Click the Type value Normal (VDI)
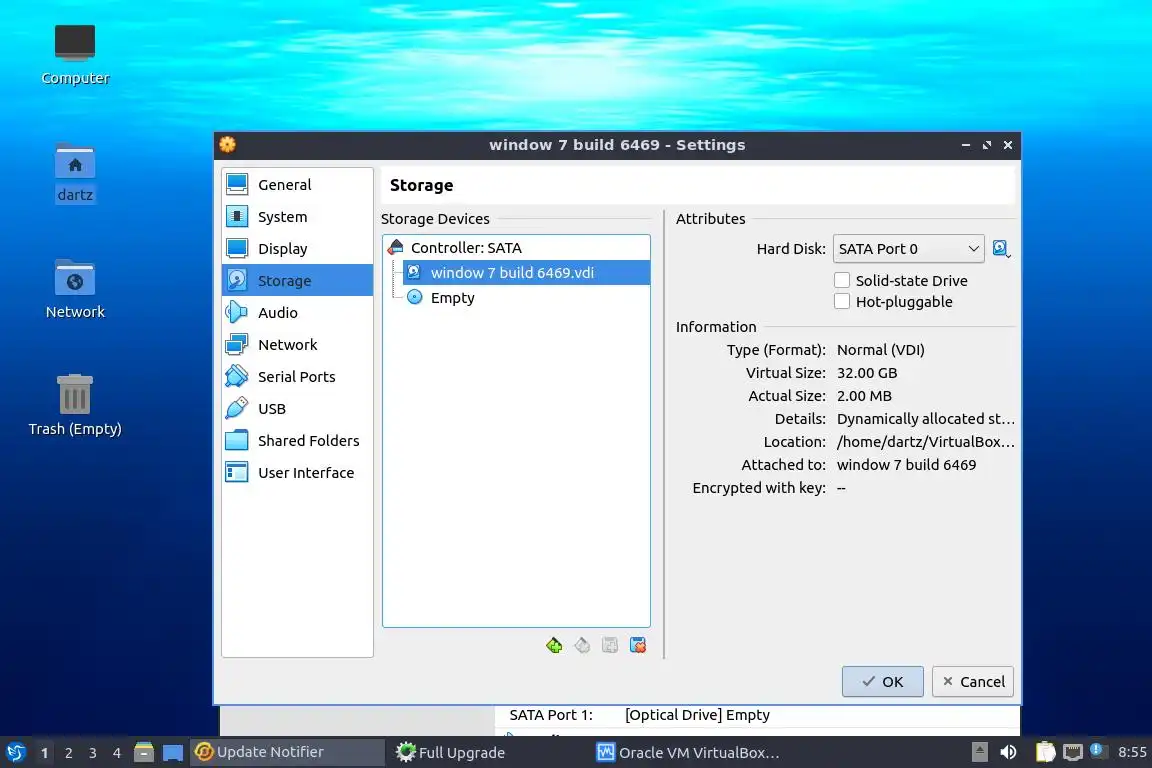This screenshot has width=1152, height=768. coord(880,350)
